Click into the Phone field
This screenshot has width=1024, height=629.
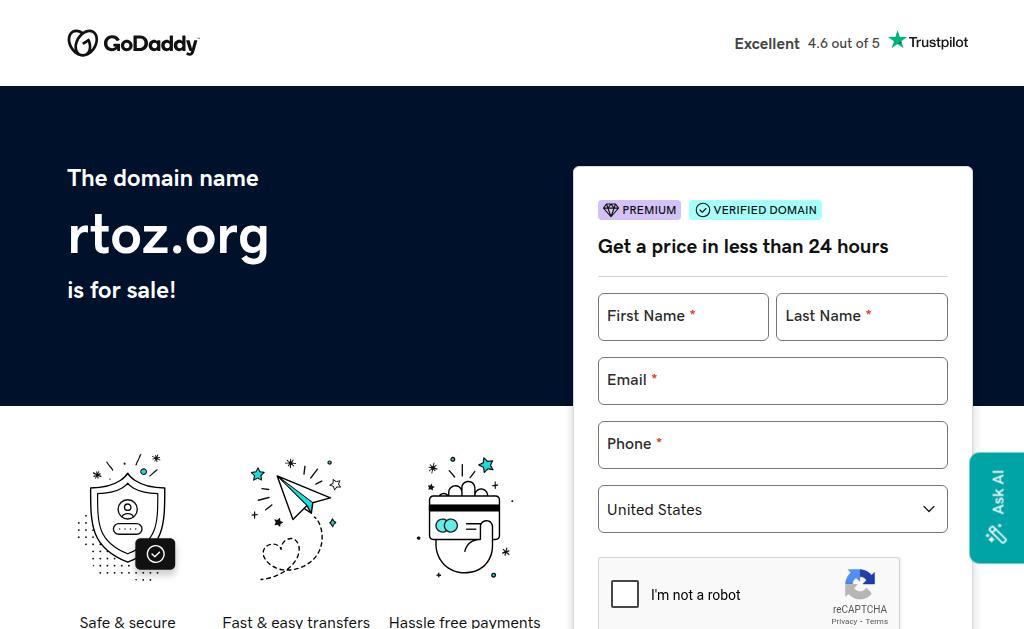coord(772,445)
